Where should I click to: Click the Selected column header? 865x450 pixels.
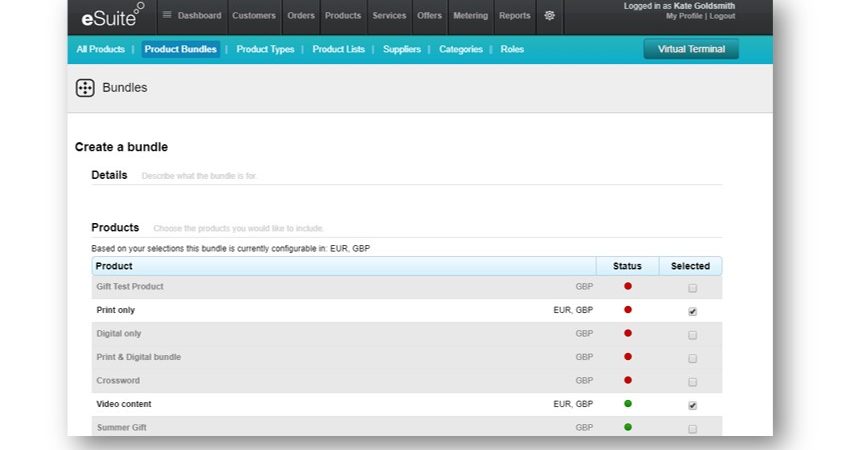coord(690,266)
